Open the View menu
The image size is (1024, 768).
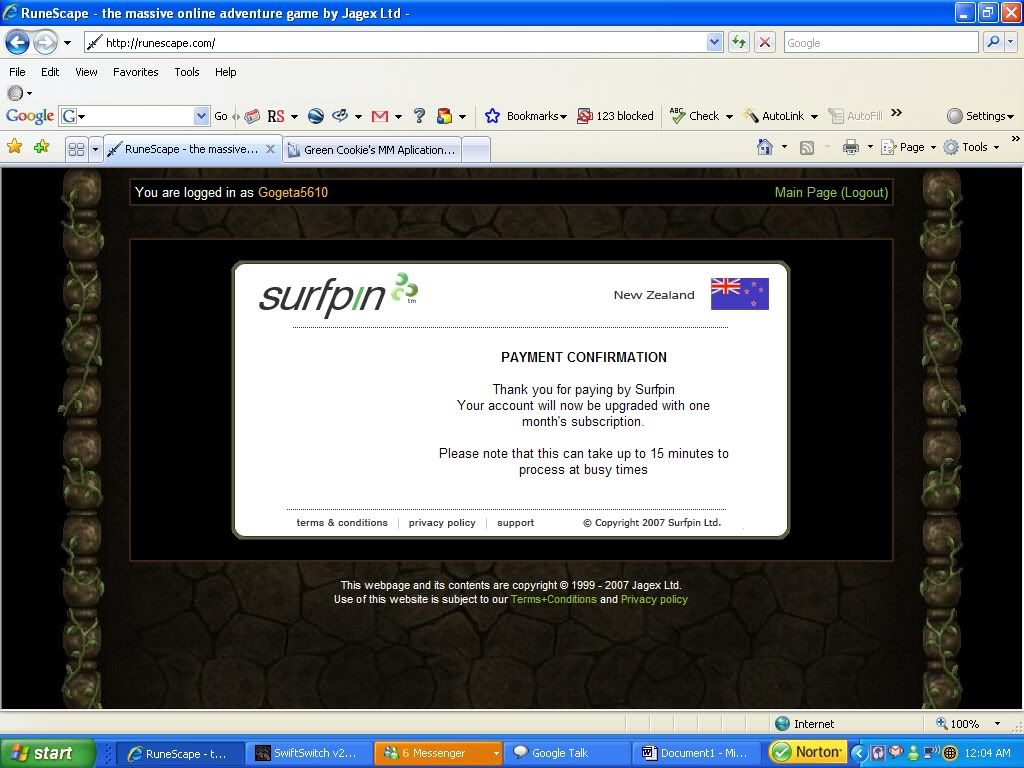tap(86, 72)
